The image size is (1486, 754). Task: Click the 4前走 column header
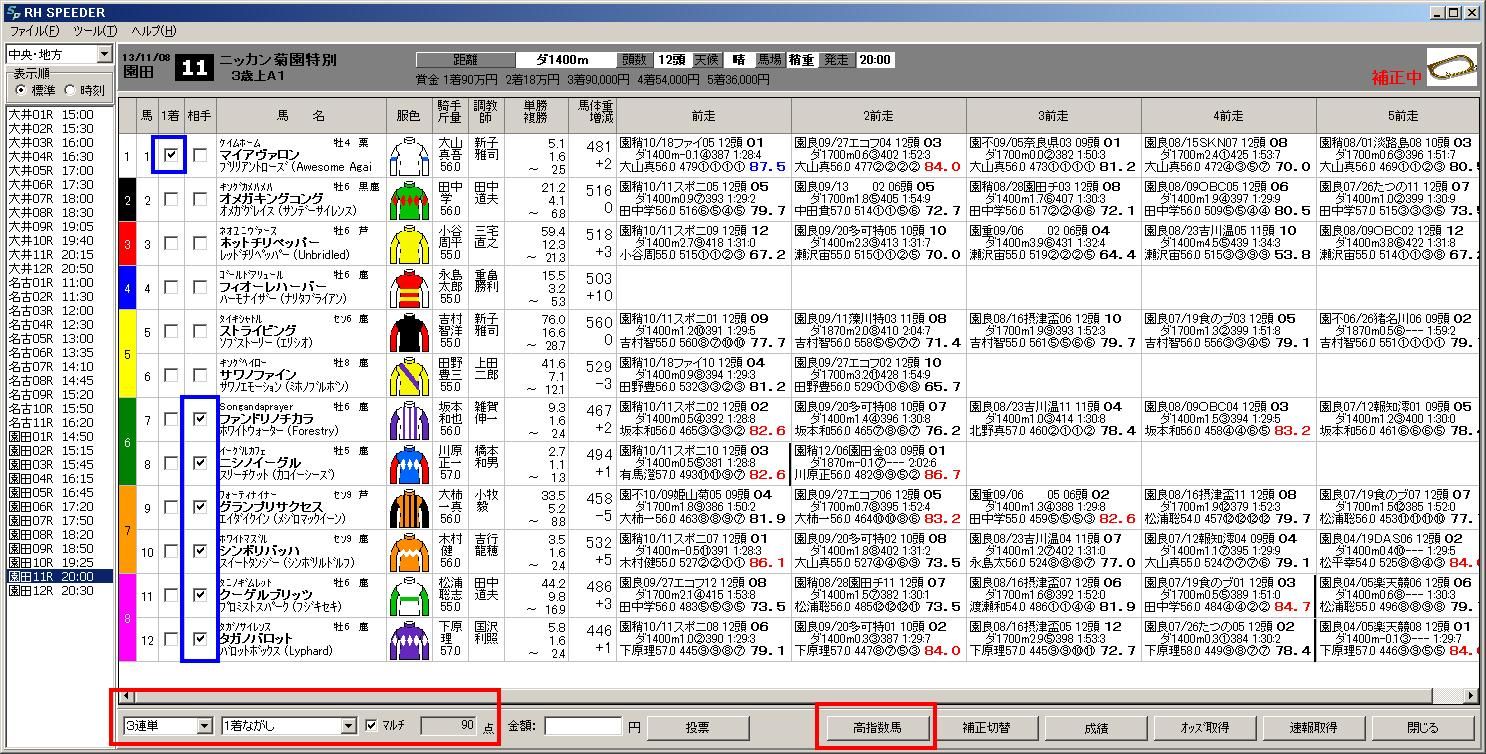[x=1229, y=116]
